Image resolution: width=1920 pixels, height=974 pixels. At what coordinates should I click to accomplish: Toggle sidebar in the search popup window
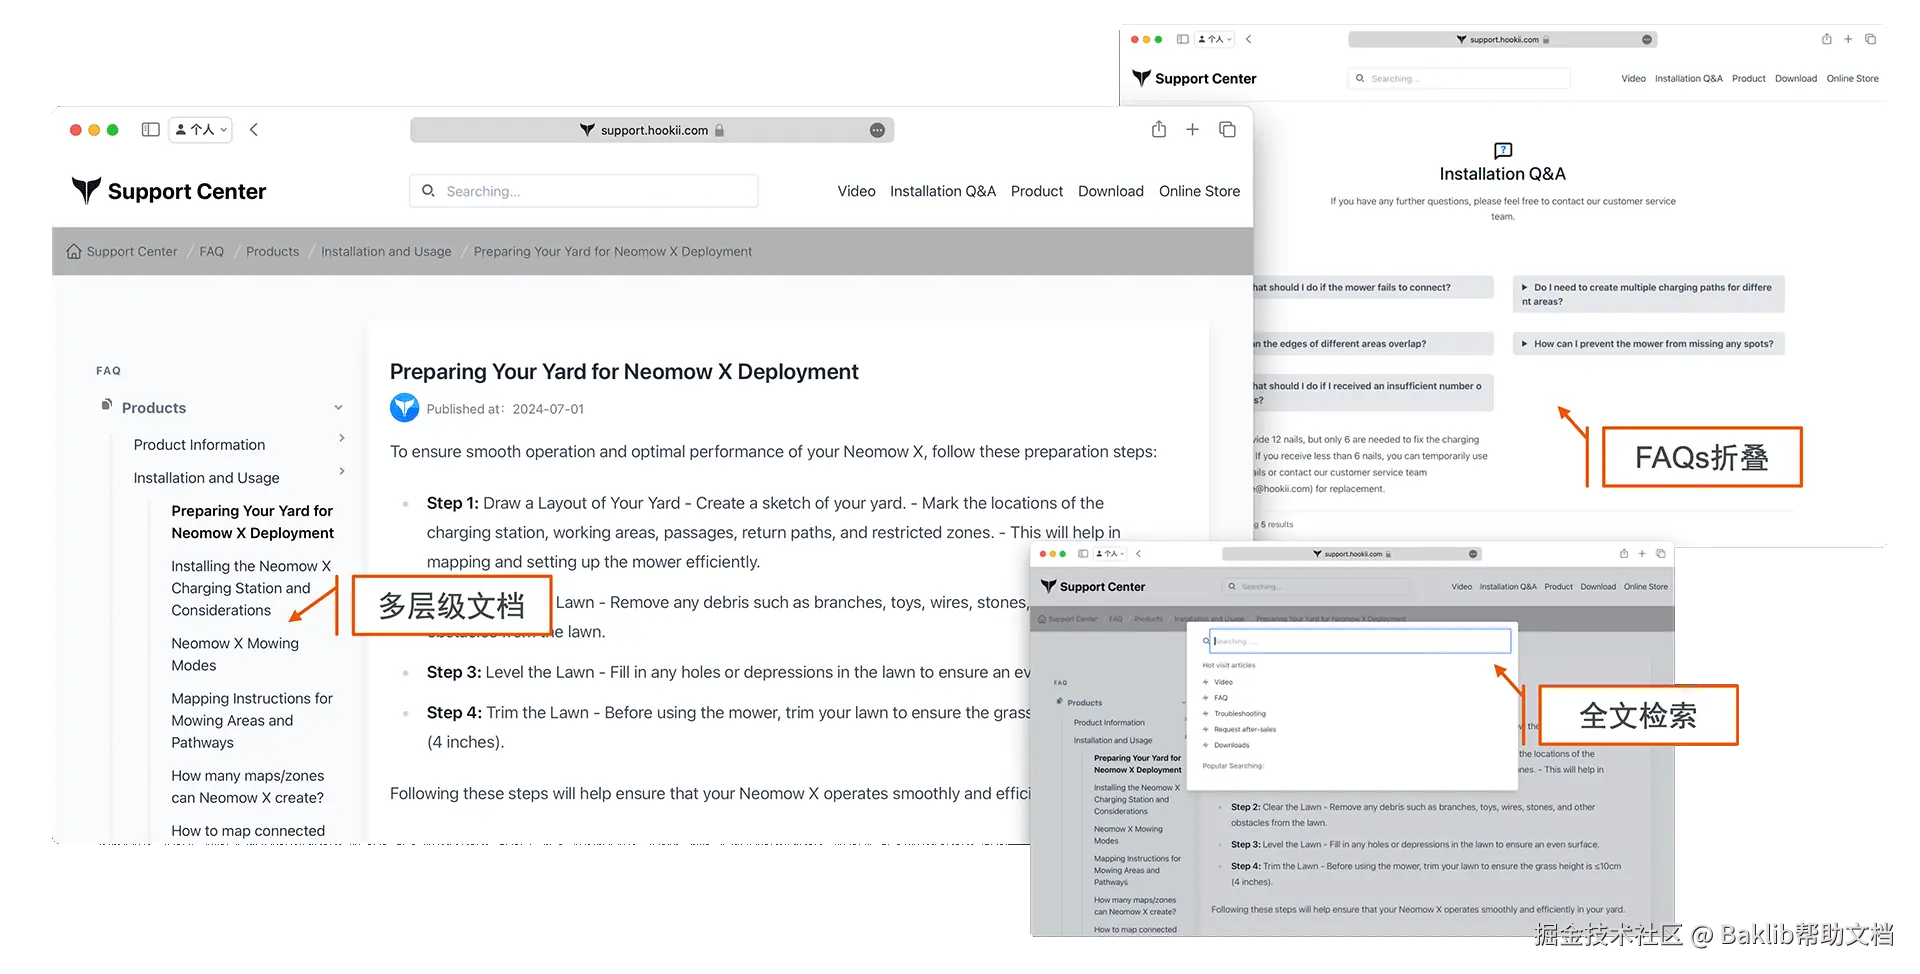click(1083, 553)
